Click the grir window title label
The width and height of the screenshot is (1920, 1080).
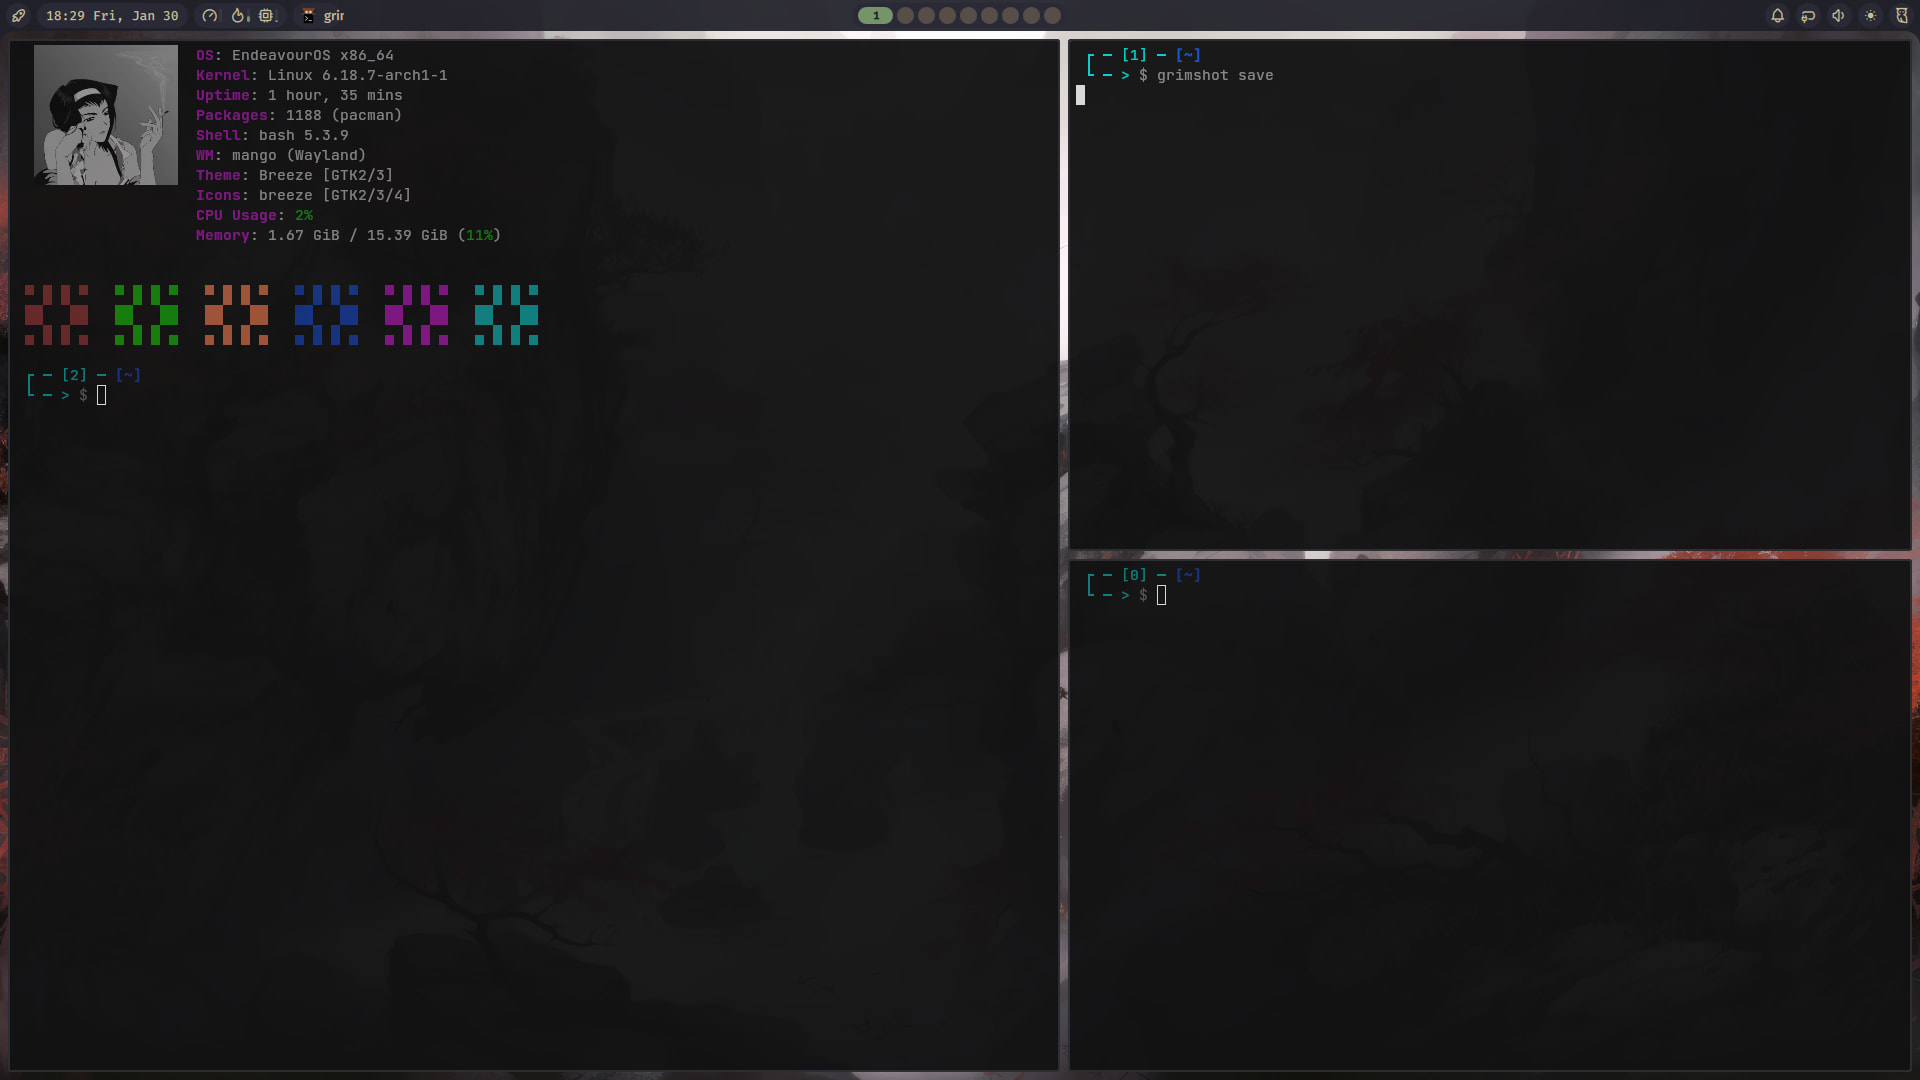point(334,15)
